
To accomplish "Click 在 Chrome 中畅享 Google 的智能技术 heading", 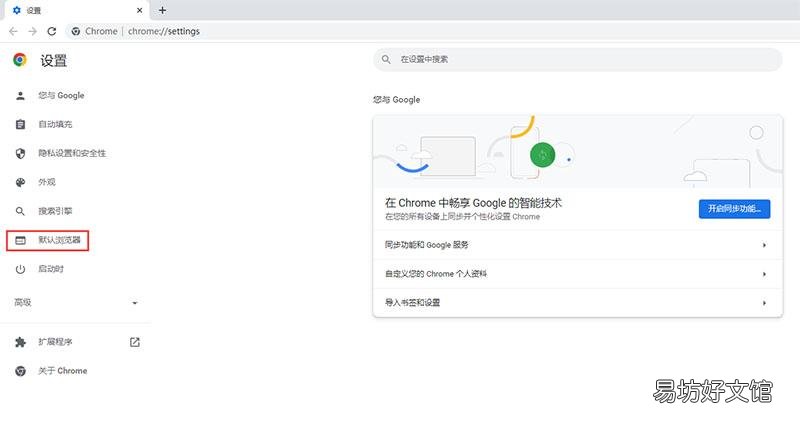I will [x=473, y=203].
